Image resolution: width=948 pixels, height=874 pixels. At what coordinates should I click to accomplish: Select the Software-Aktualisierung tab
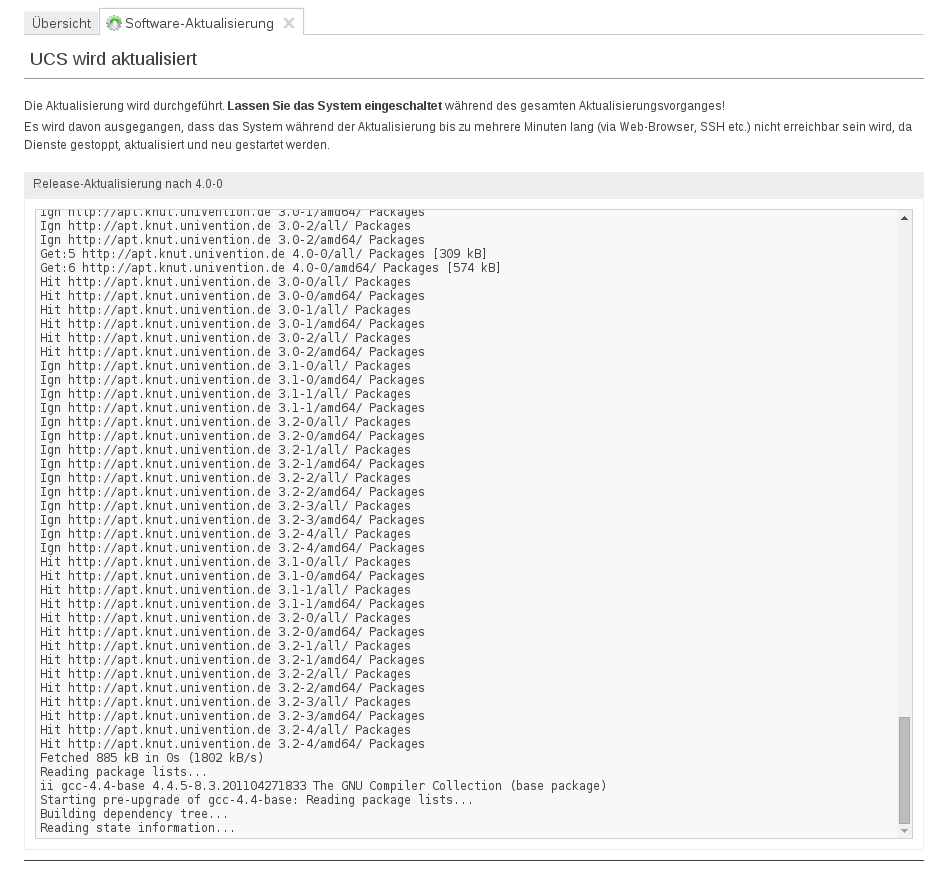[x=199, y=23]
